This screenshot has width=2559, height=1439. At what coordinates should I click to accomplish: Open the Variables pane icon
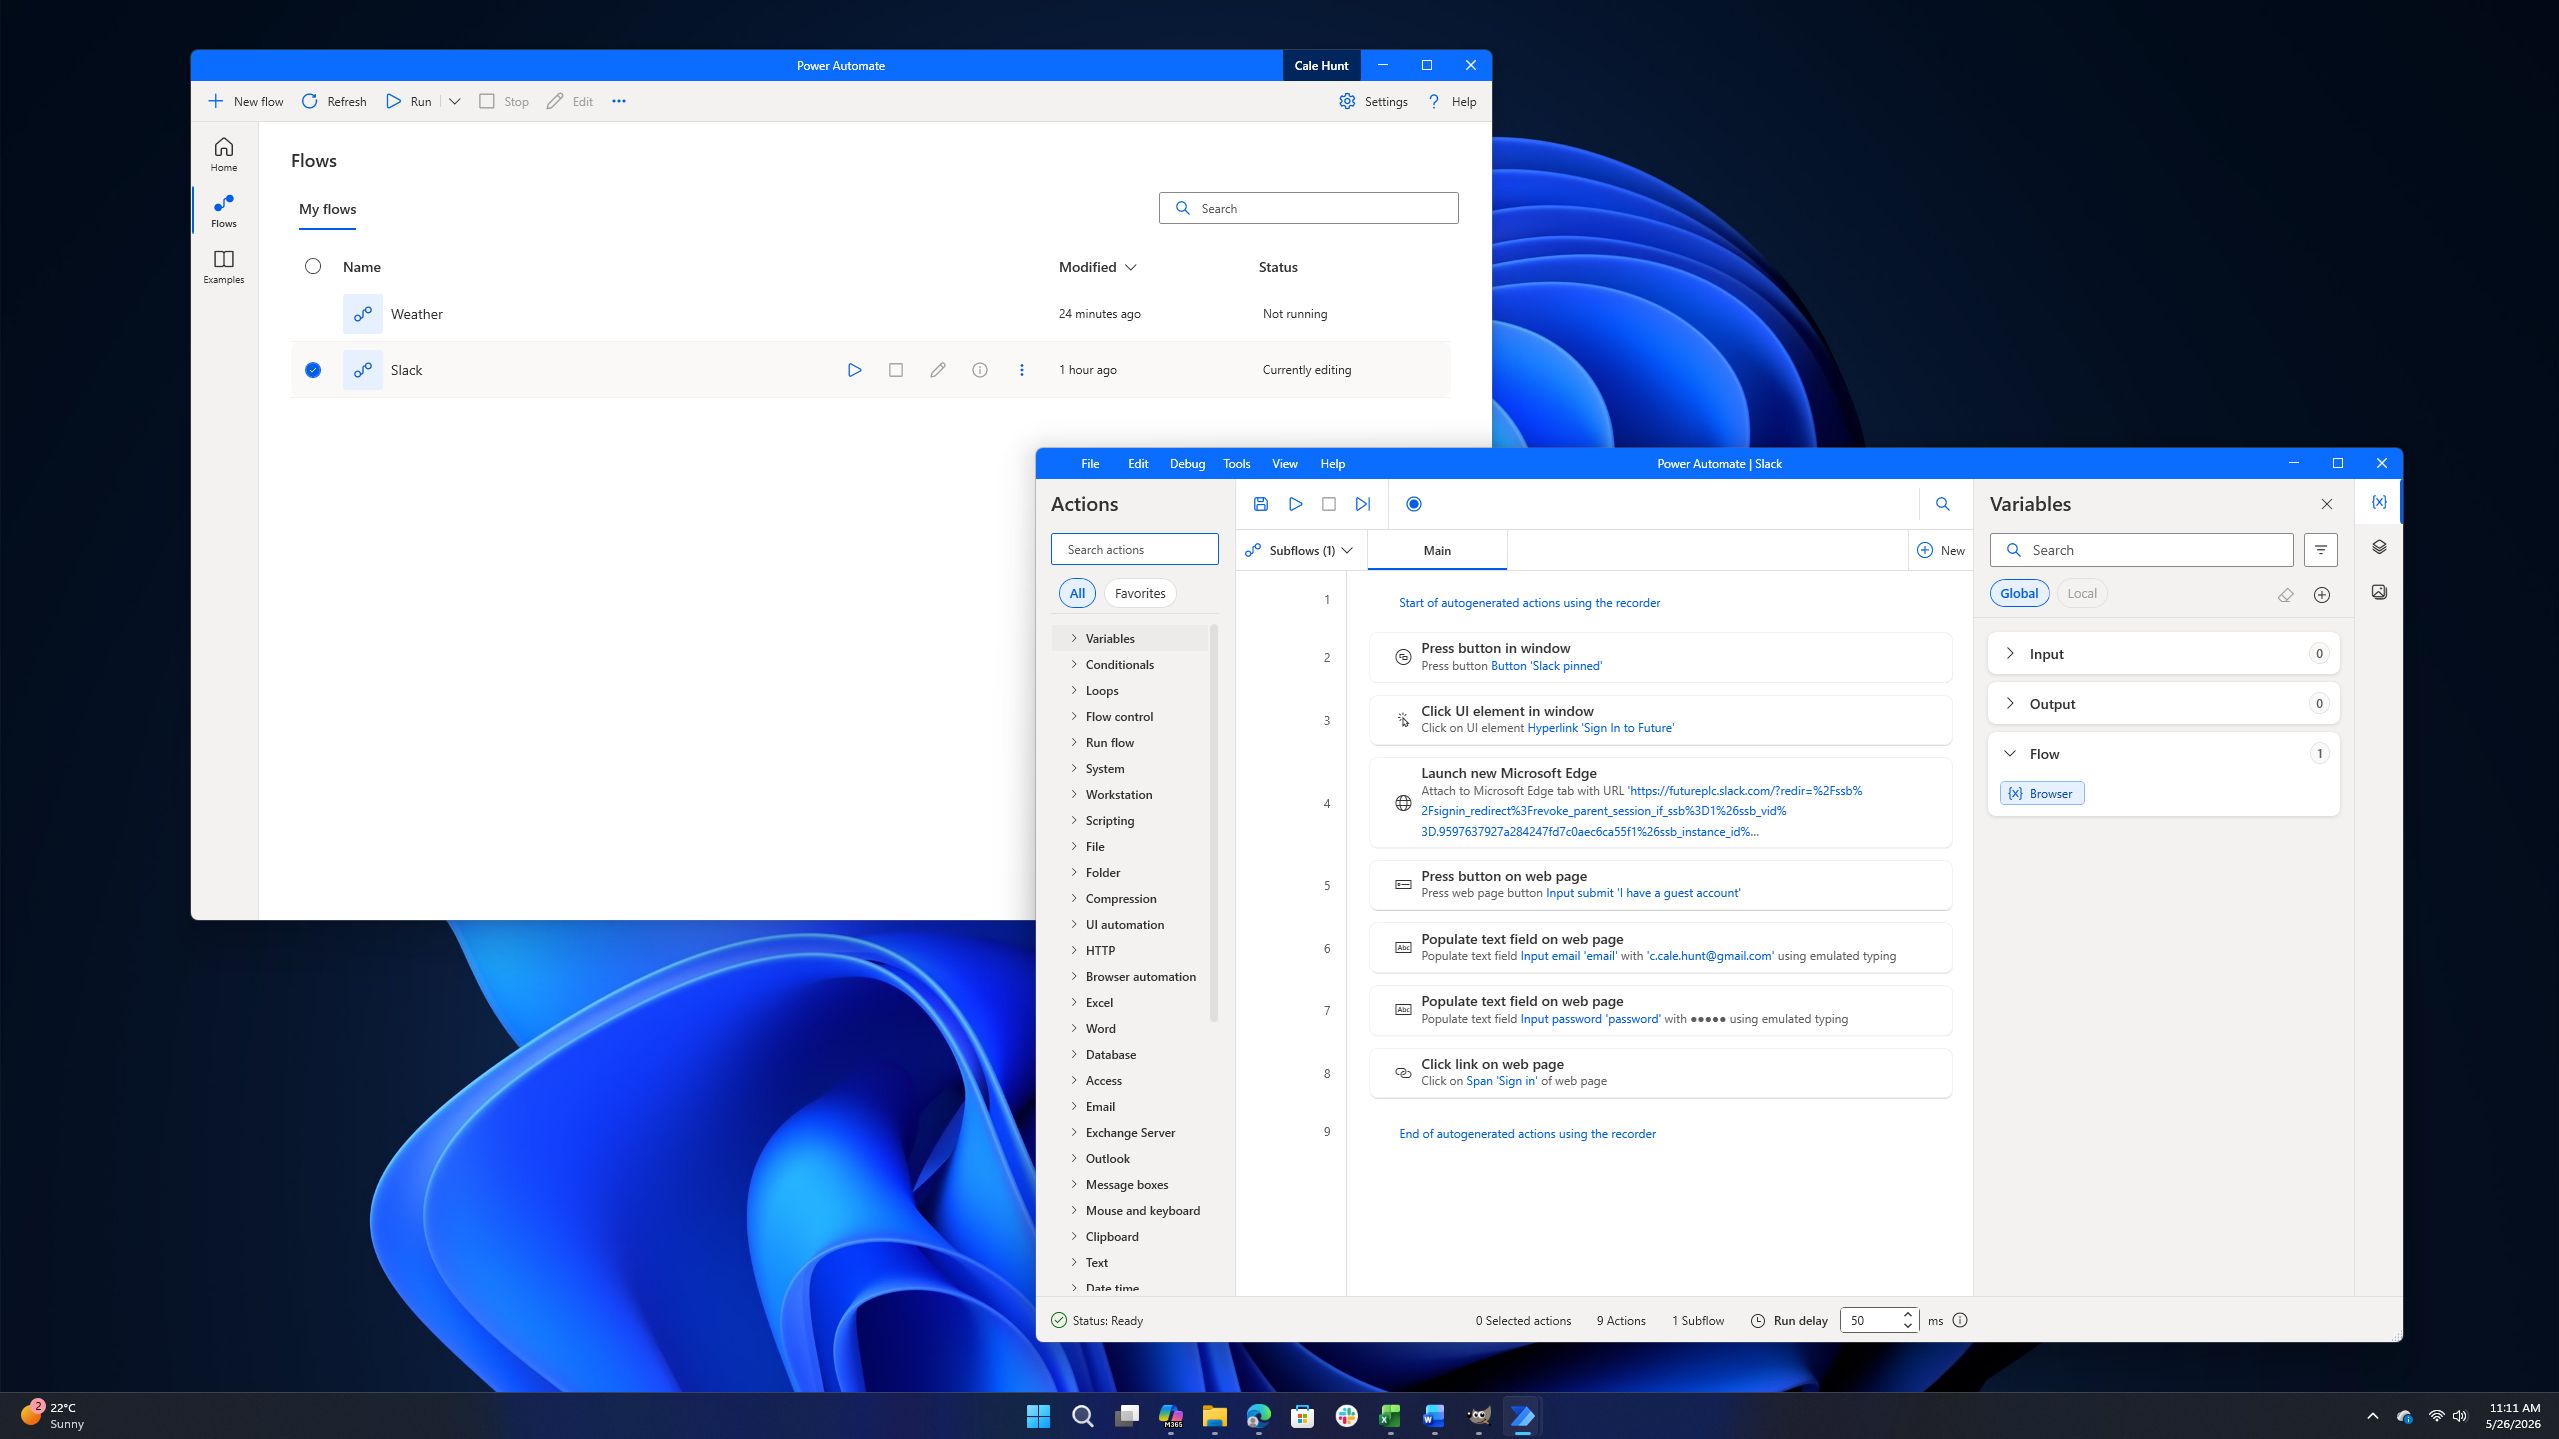(2379, 502)
